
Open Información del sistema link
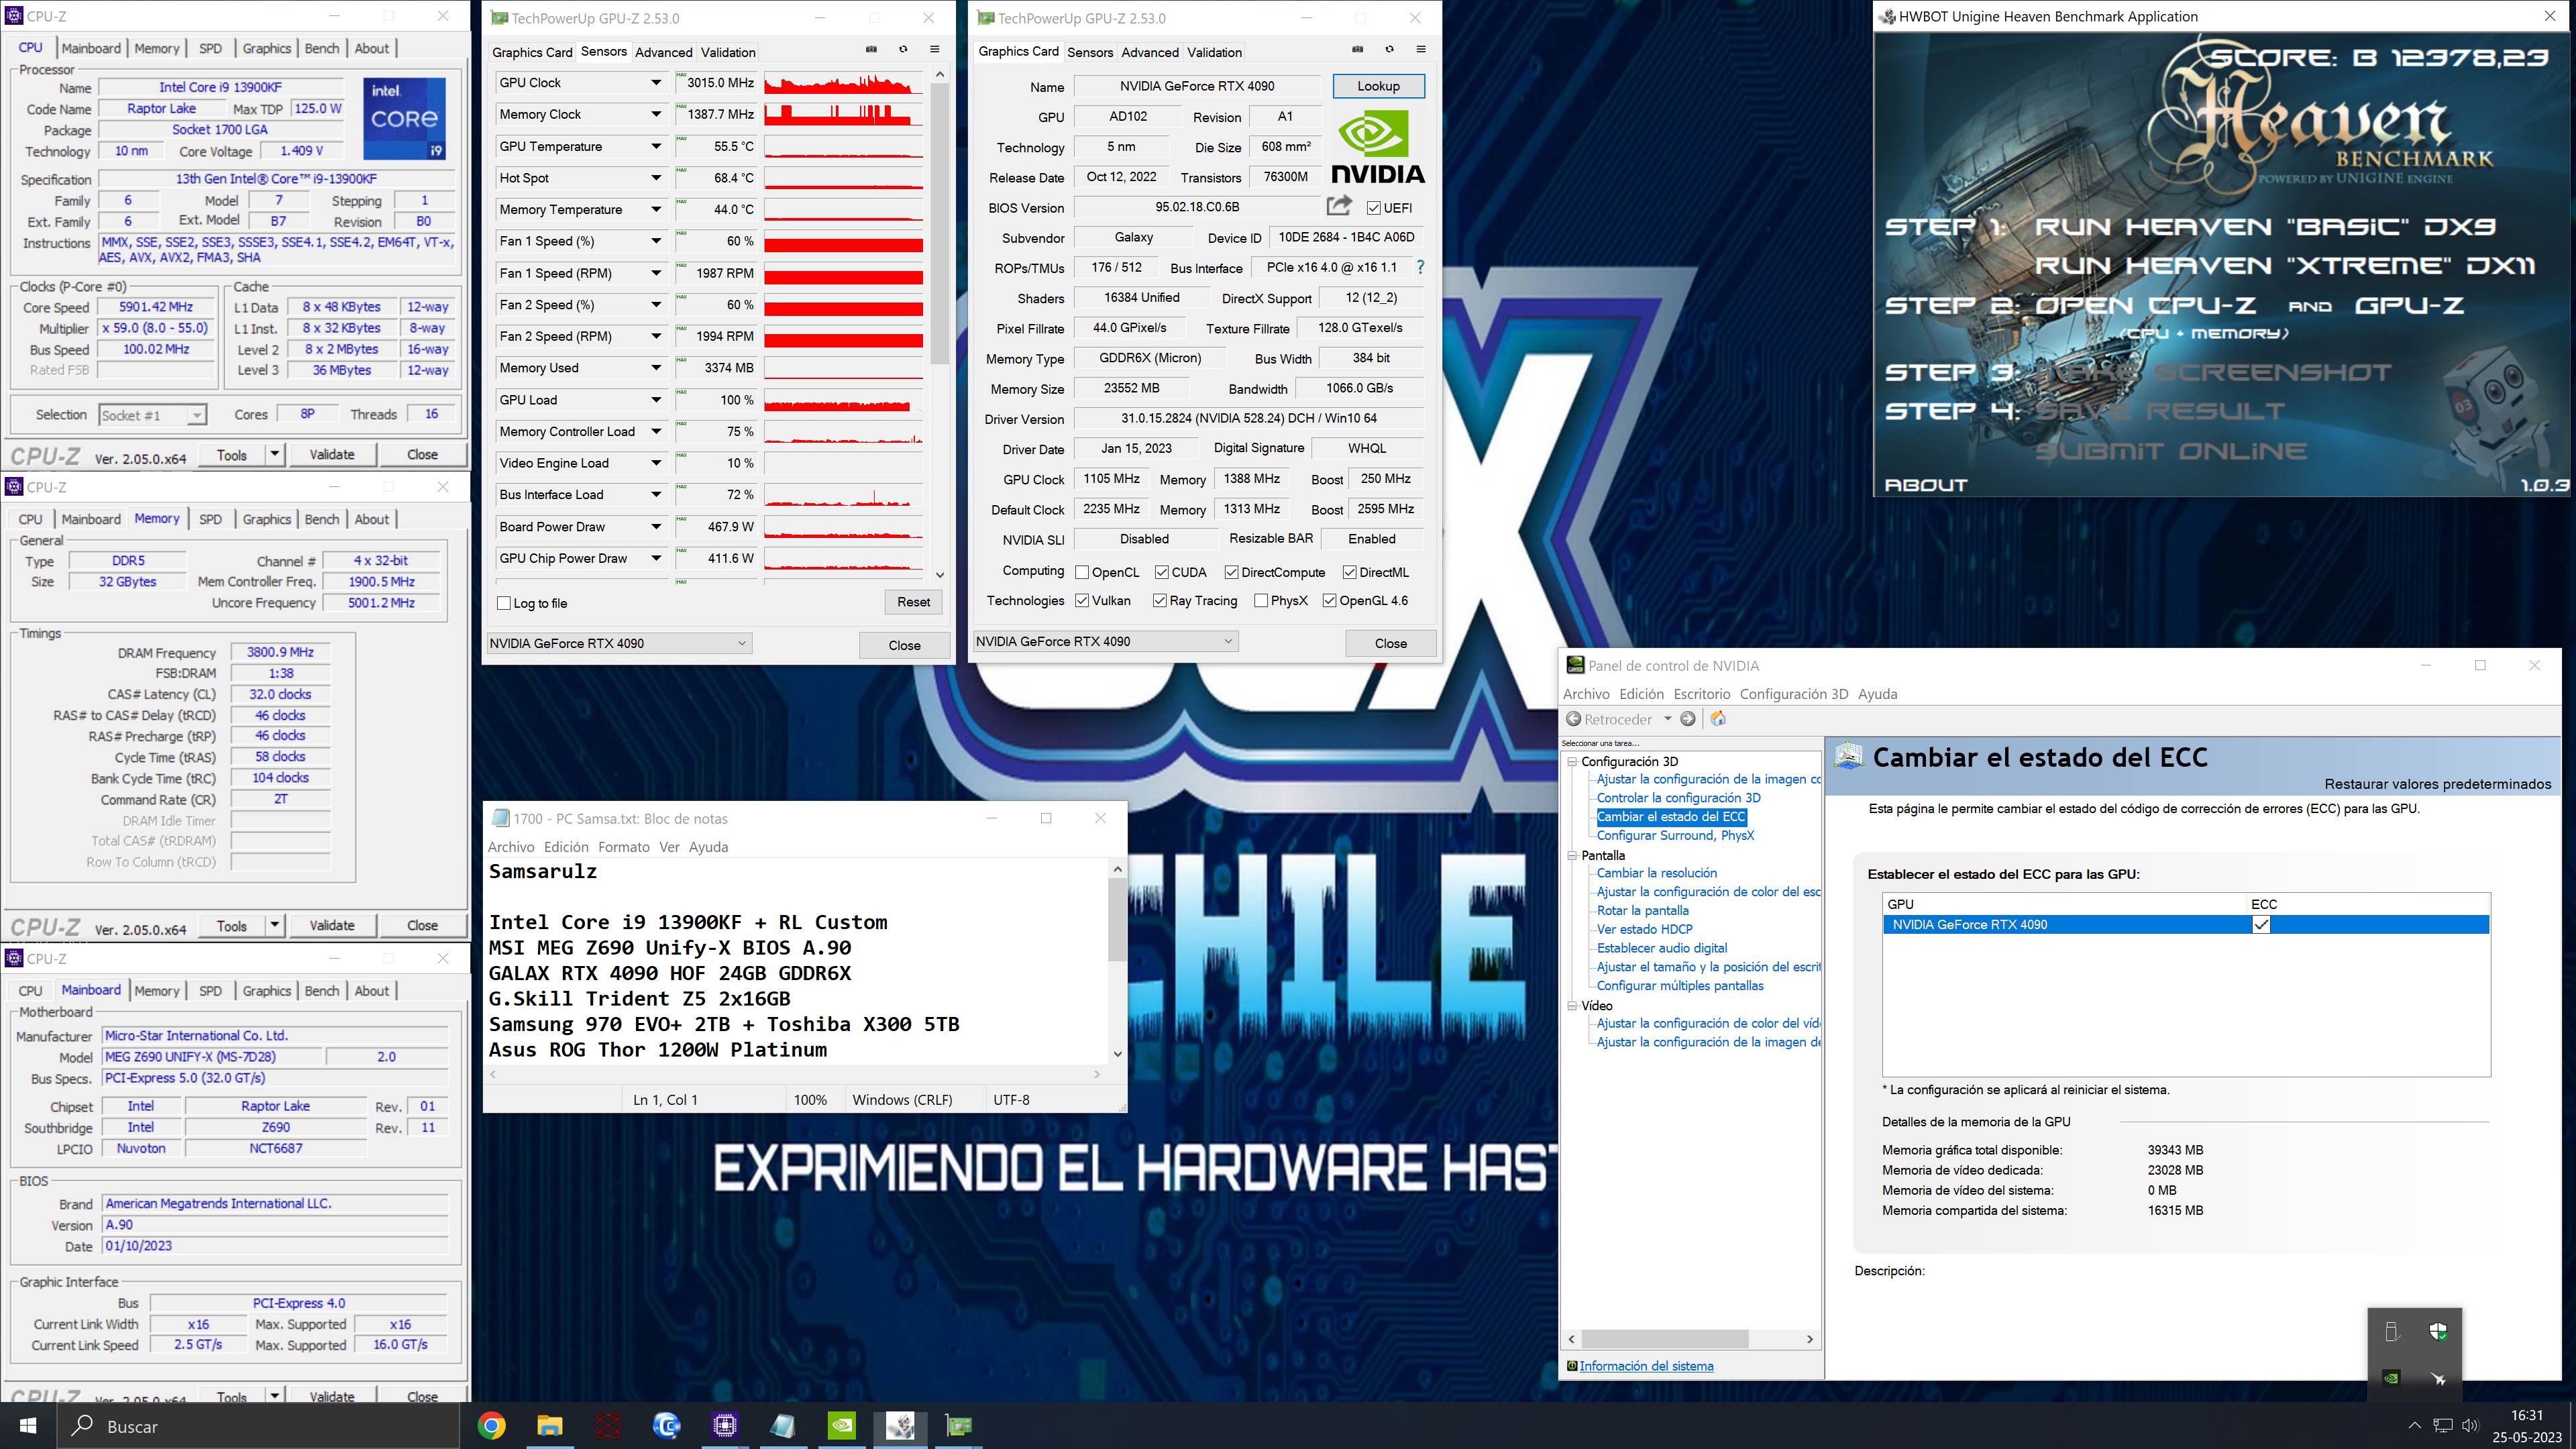pos(1646,1366)
